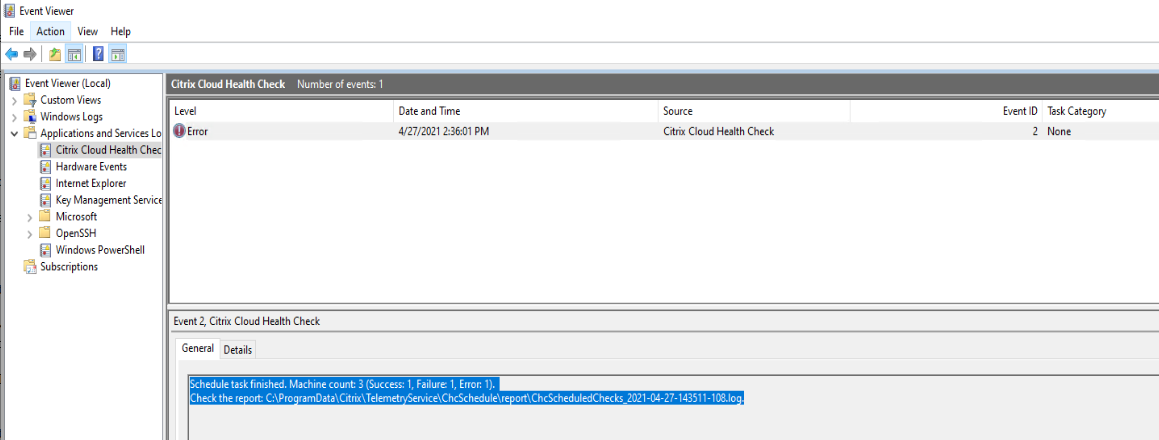Image resolution: width=1159 pixels, height=440 pixels.
Task: Click the Error text in Level column
Action: click(x=198, y=132)
